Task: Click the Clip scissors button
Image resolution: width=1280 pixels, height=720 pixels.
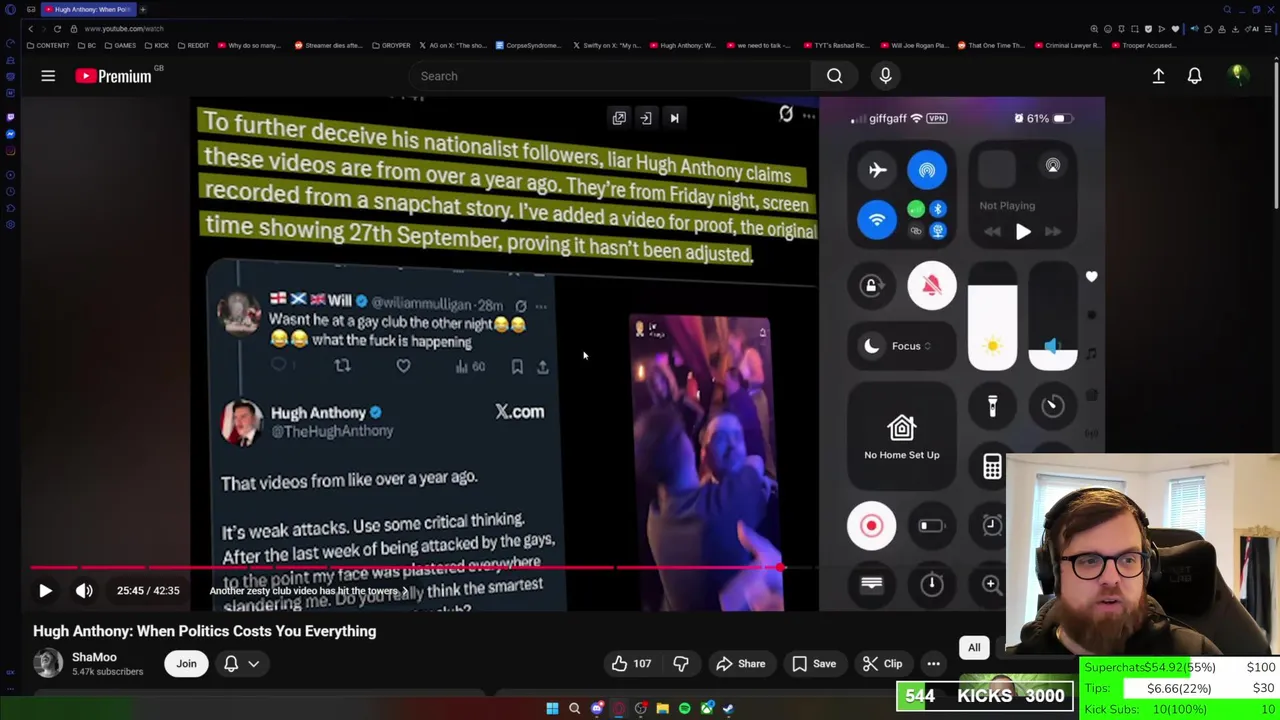Action: [882, 664]
